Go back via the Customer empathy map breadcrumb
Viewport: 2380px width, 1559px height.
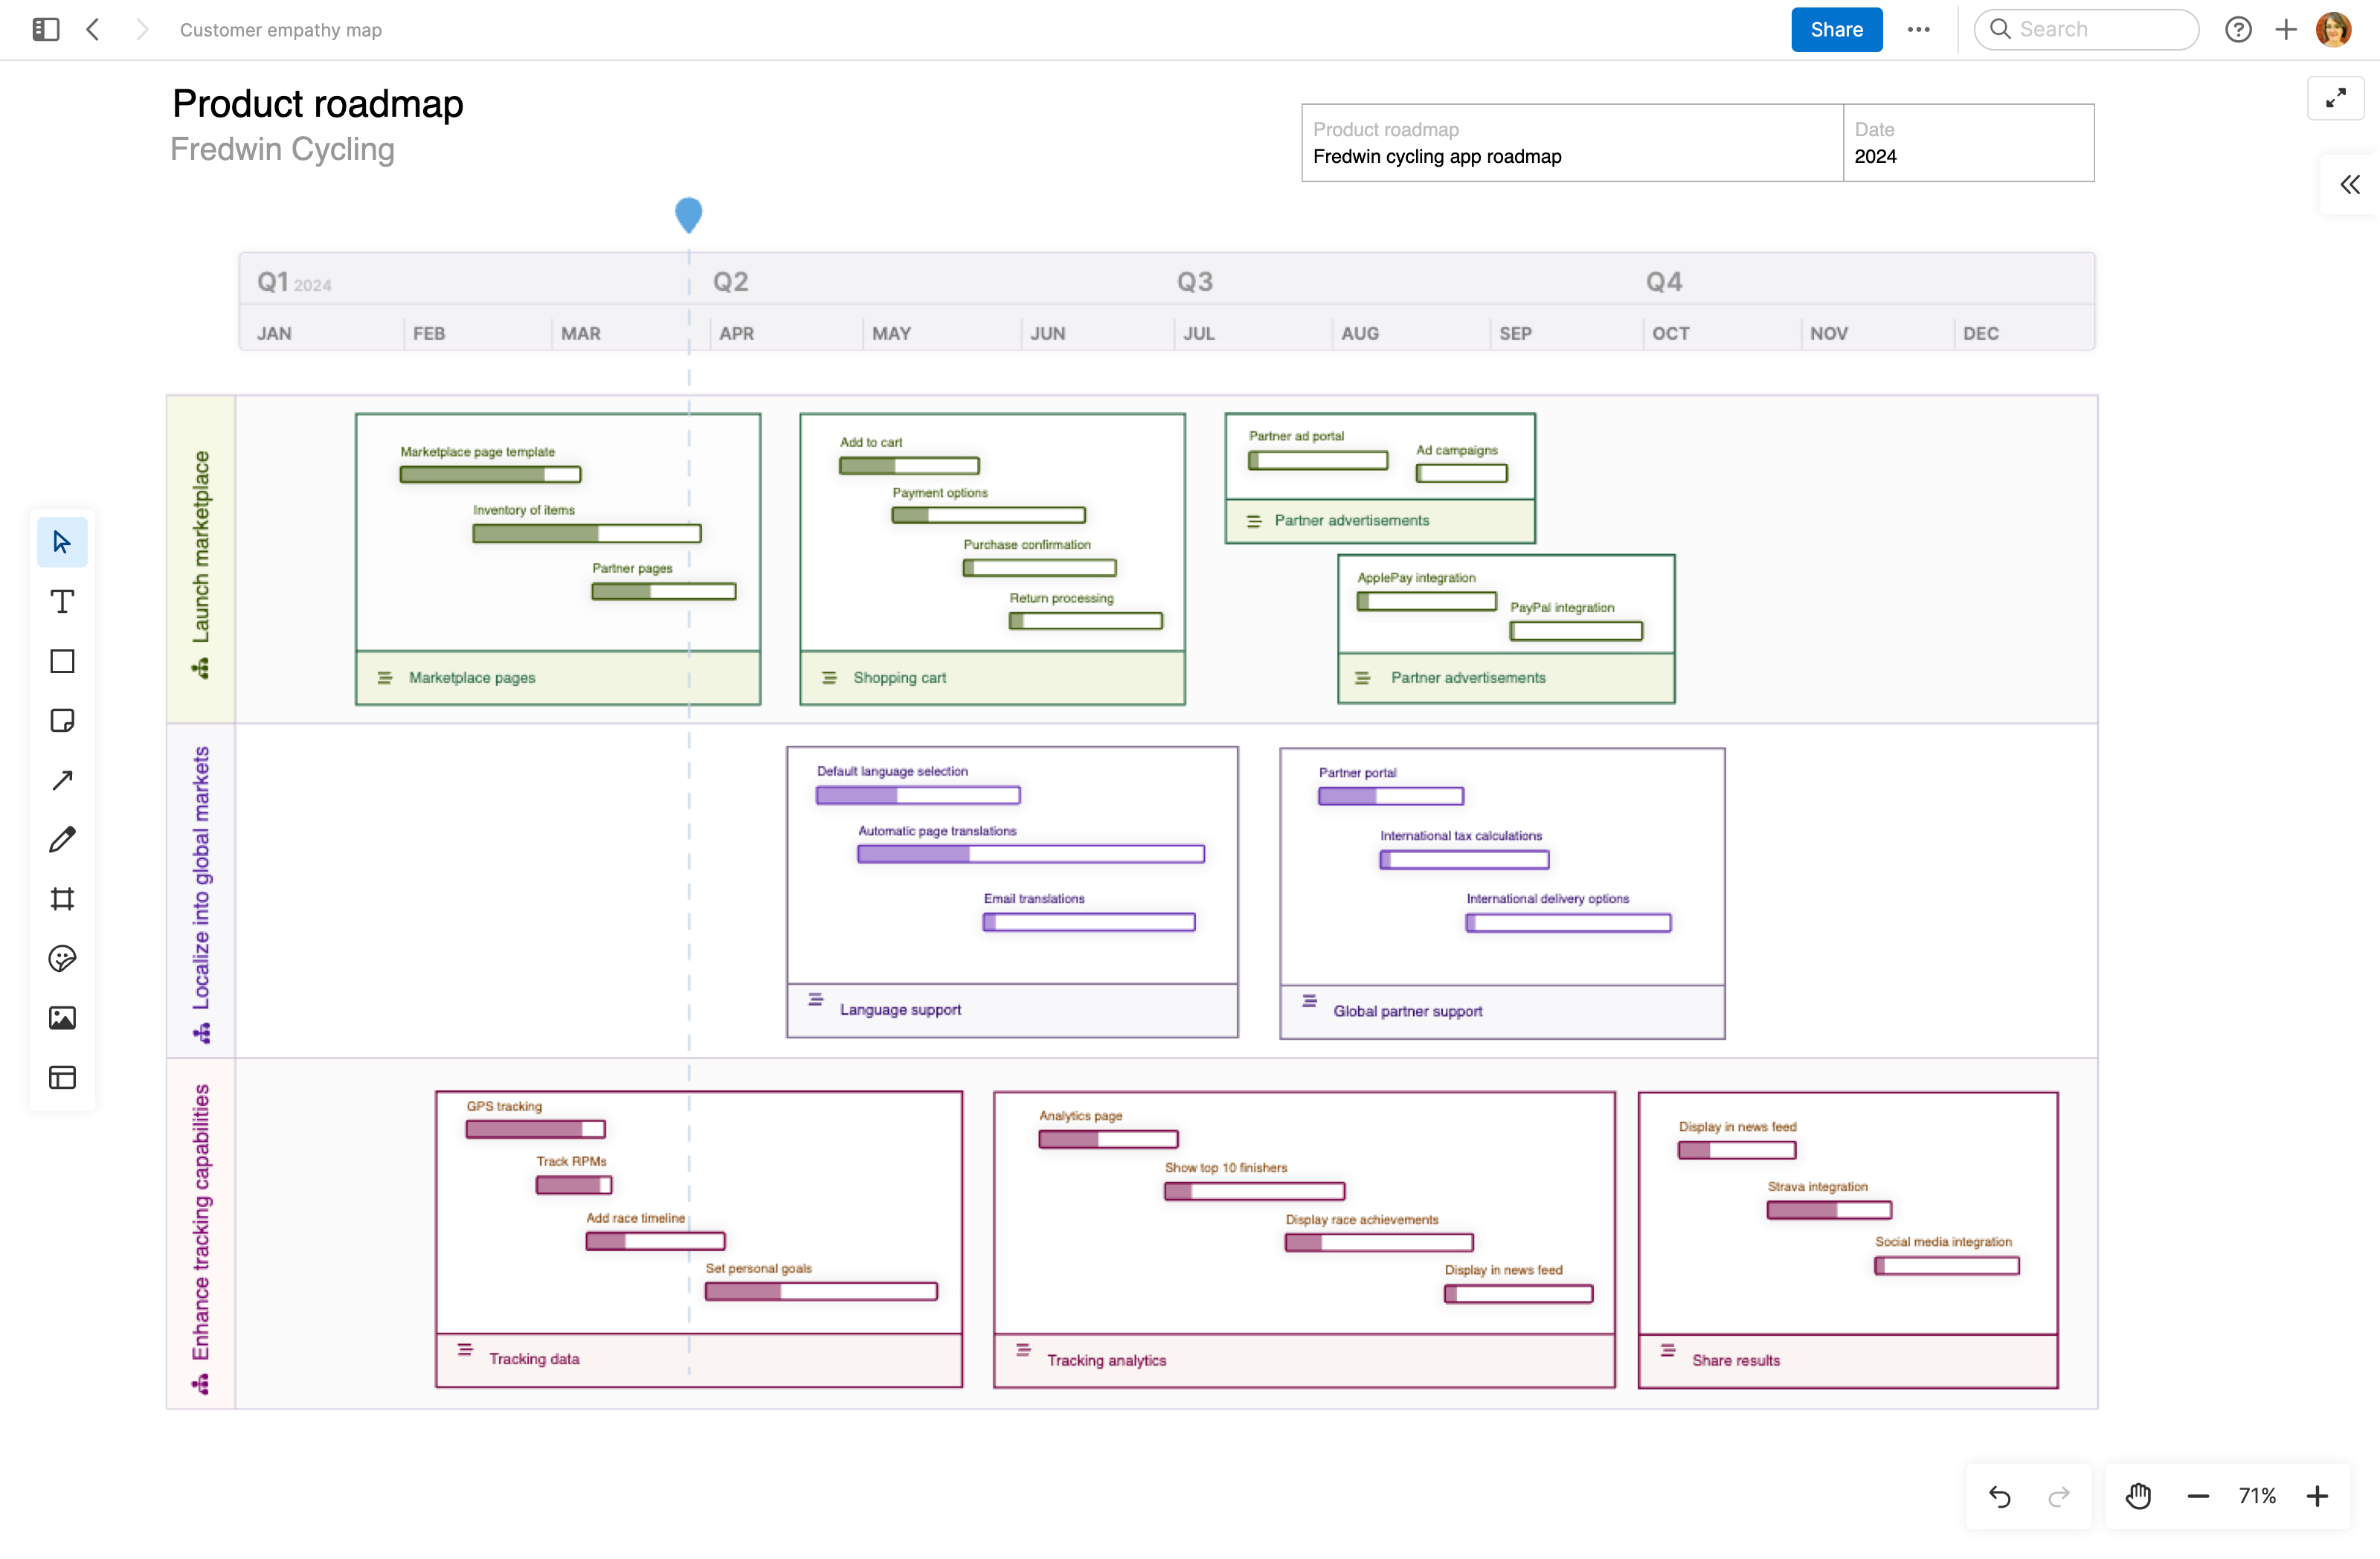coord(280,29)
